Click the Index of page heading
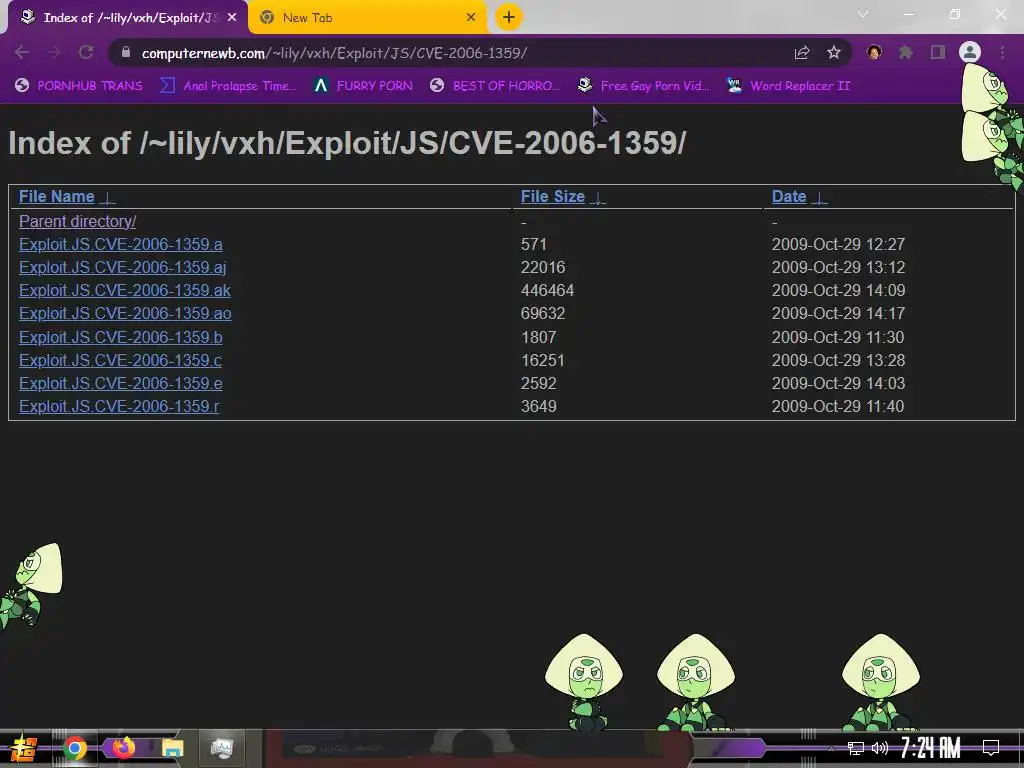The height and width of the screenshot is (768, 1024). (347, 143)
